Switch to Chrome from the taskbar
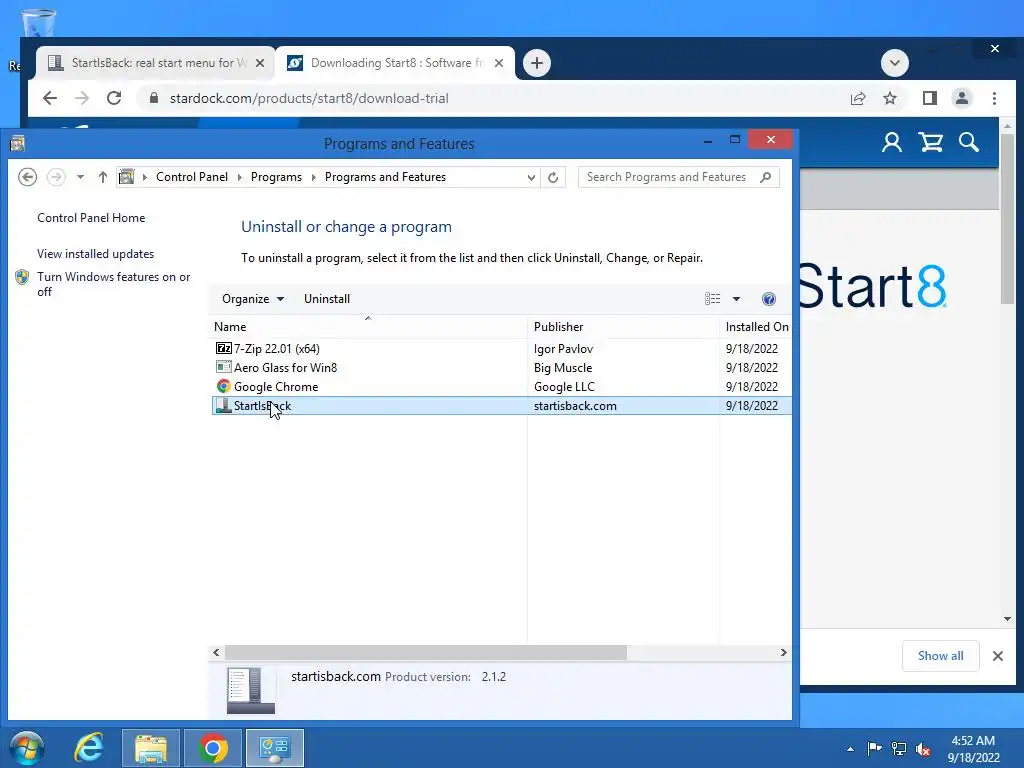Viewport: 1024px width, 768px height. pyautogui.click(x=213, y=748)
